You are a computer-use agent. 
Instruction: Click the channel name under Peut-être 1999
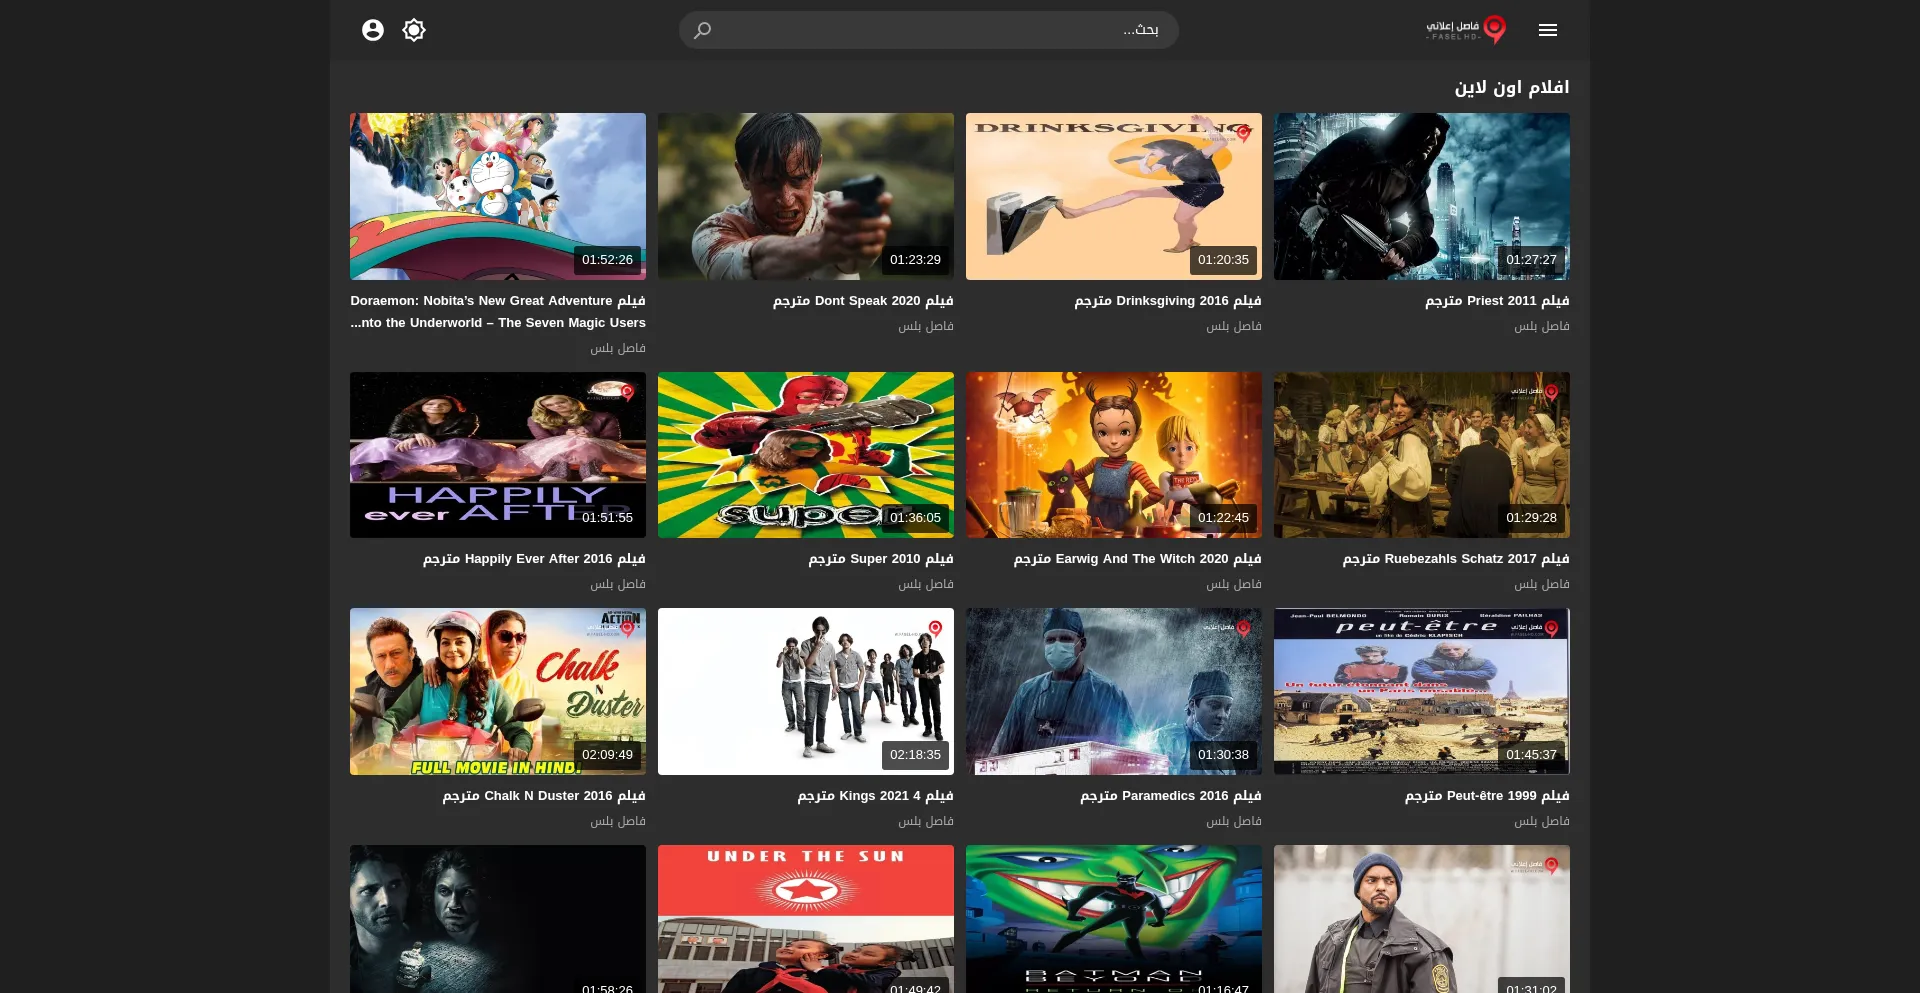(x=1542, y=821)
